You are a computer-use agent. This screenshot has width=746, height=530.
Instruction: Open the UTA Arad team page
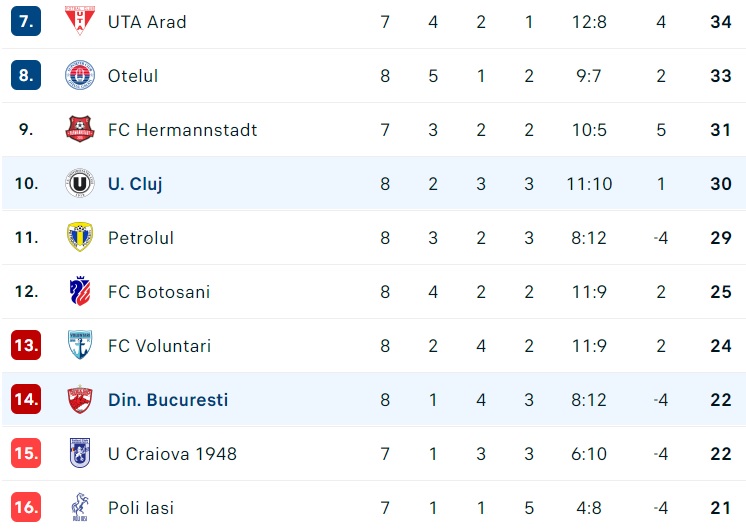click(147, 22)
